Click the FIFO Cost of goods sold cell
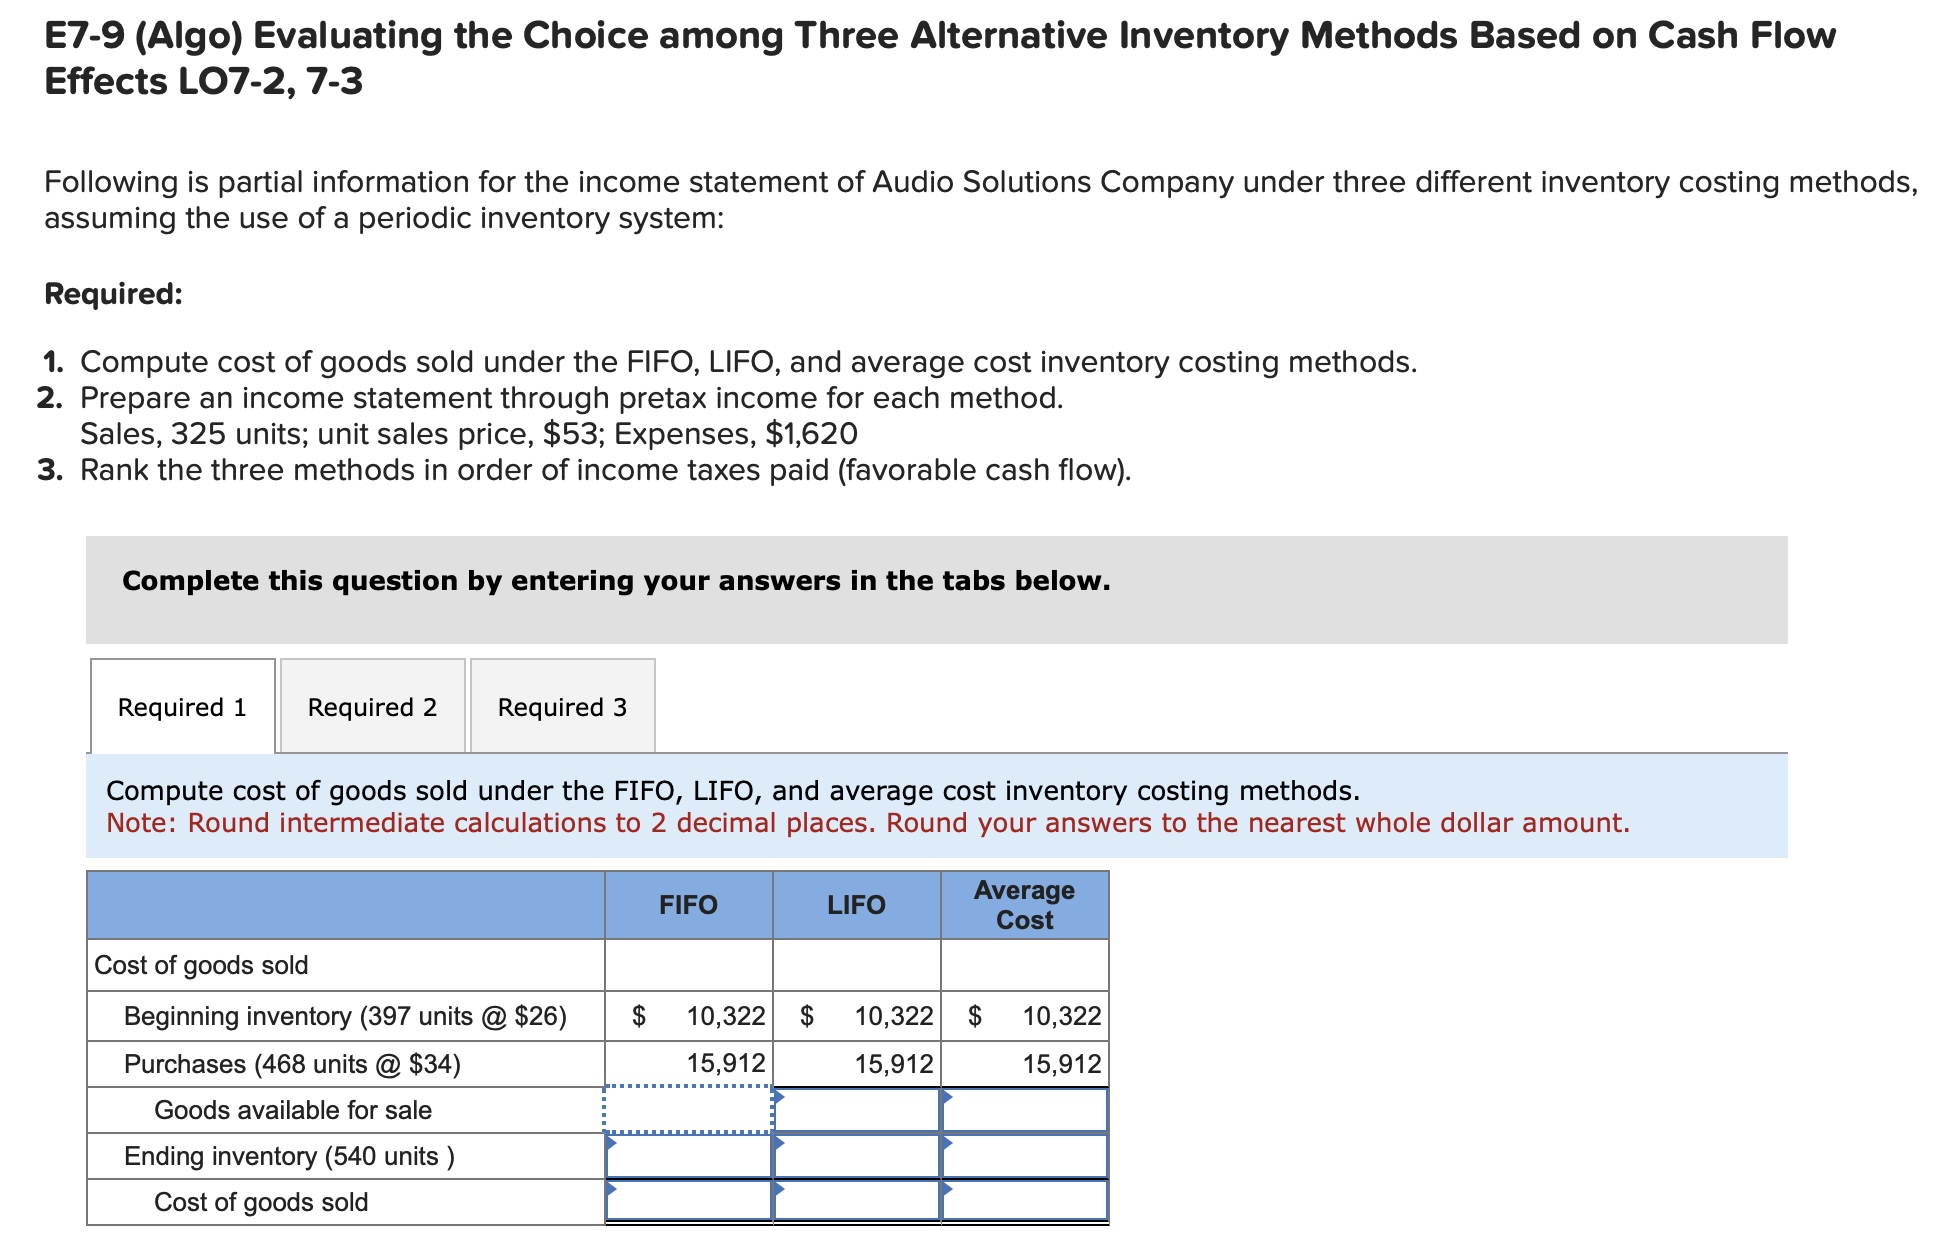This screenshot has width=1959, height=1253. tap(688, 1203)
